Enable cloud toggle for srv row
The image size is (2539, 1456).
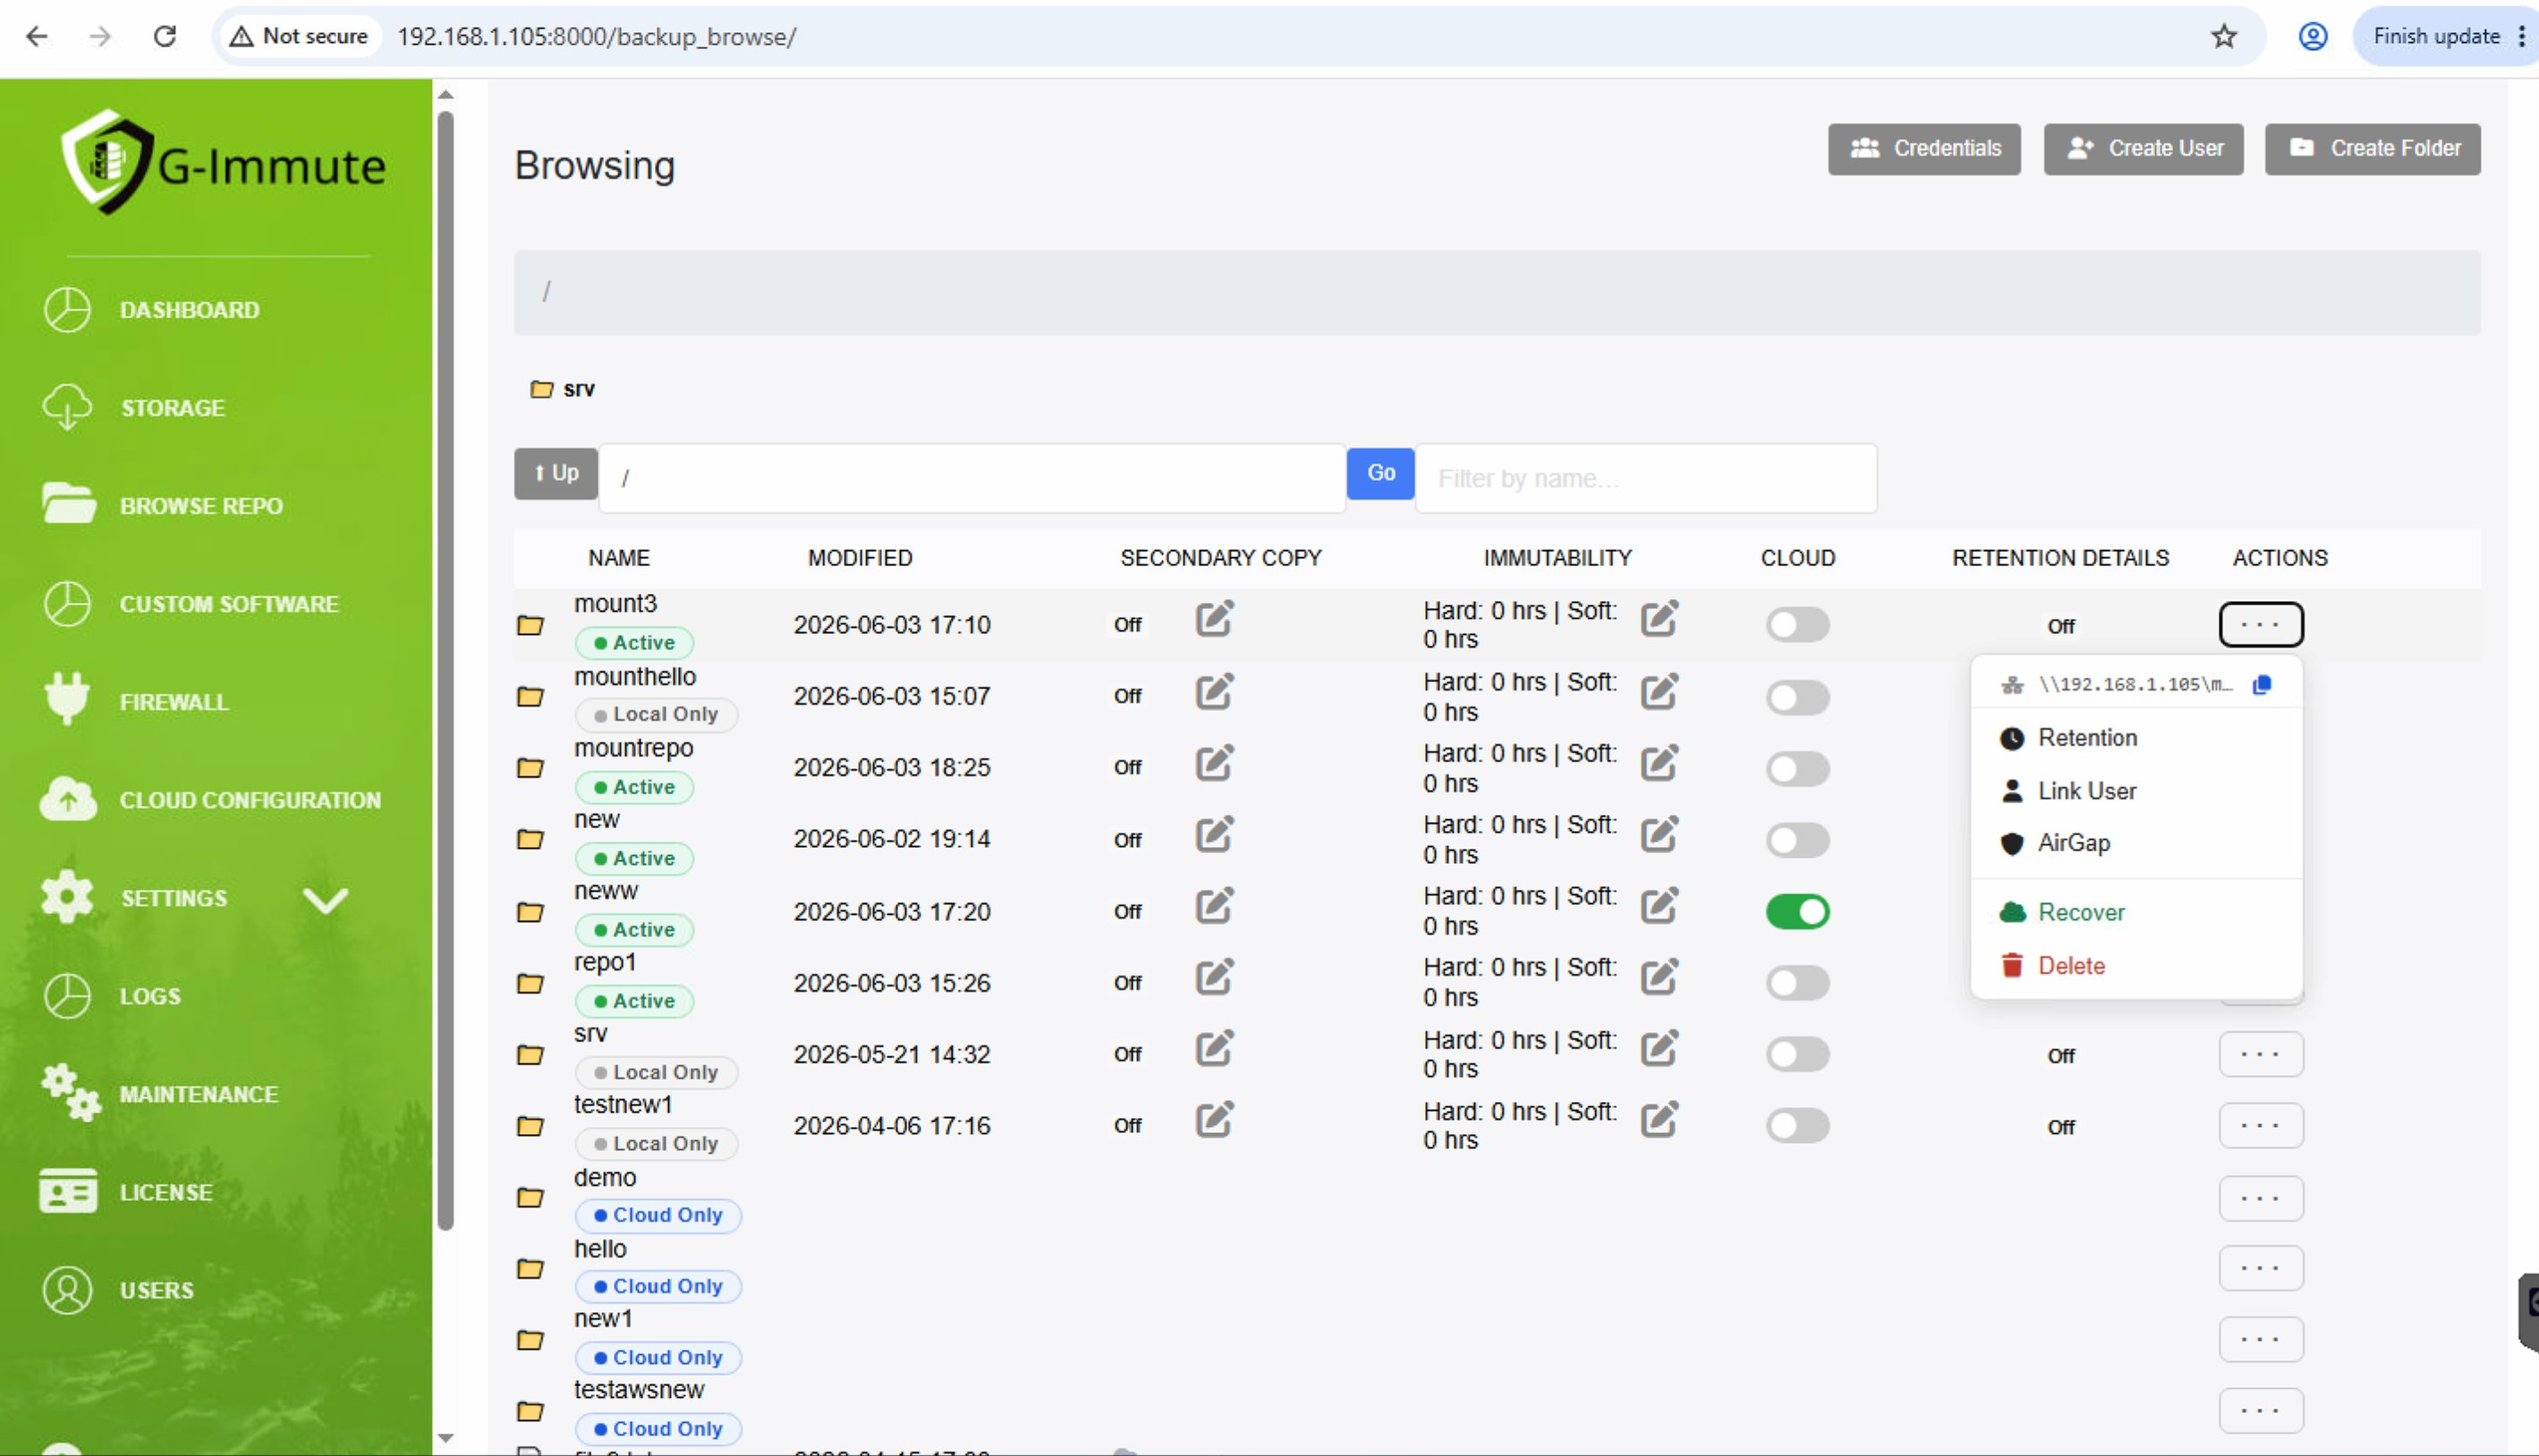[1797, 1054]
